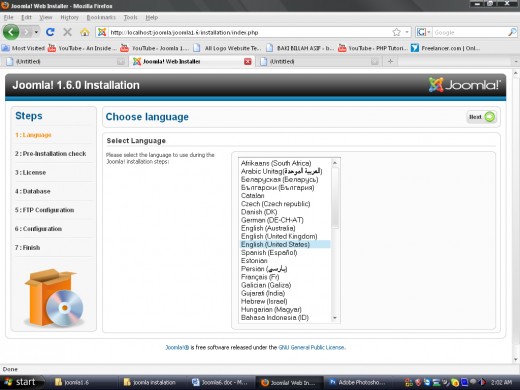Open the File menu
Screen dimensions: 520x390
tap(8, 17)
